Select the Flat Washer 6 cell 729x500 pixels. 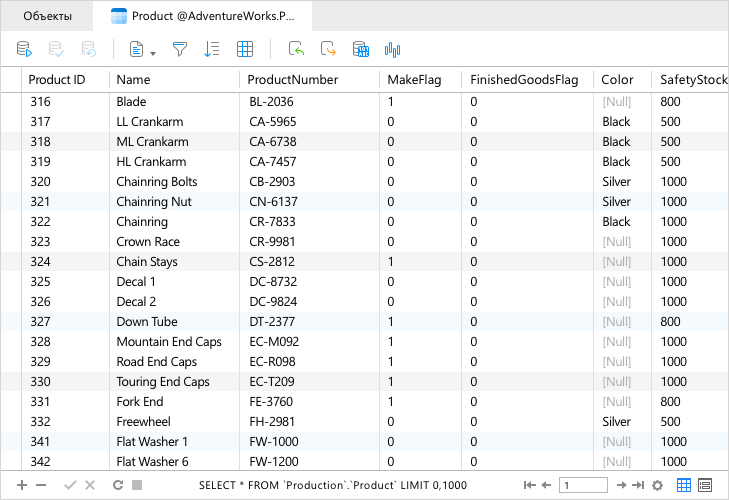pyautogui.click(x=174, y=461)
